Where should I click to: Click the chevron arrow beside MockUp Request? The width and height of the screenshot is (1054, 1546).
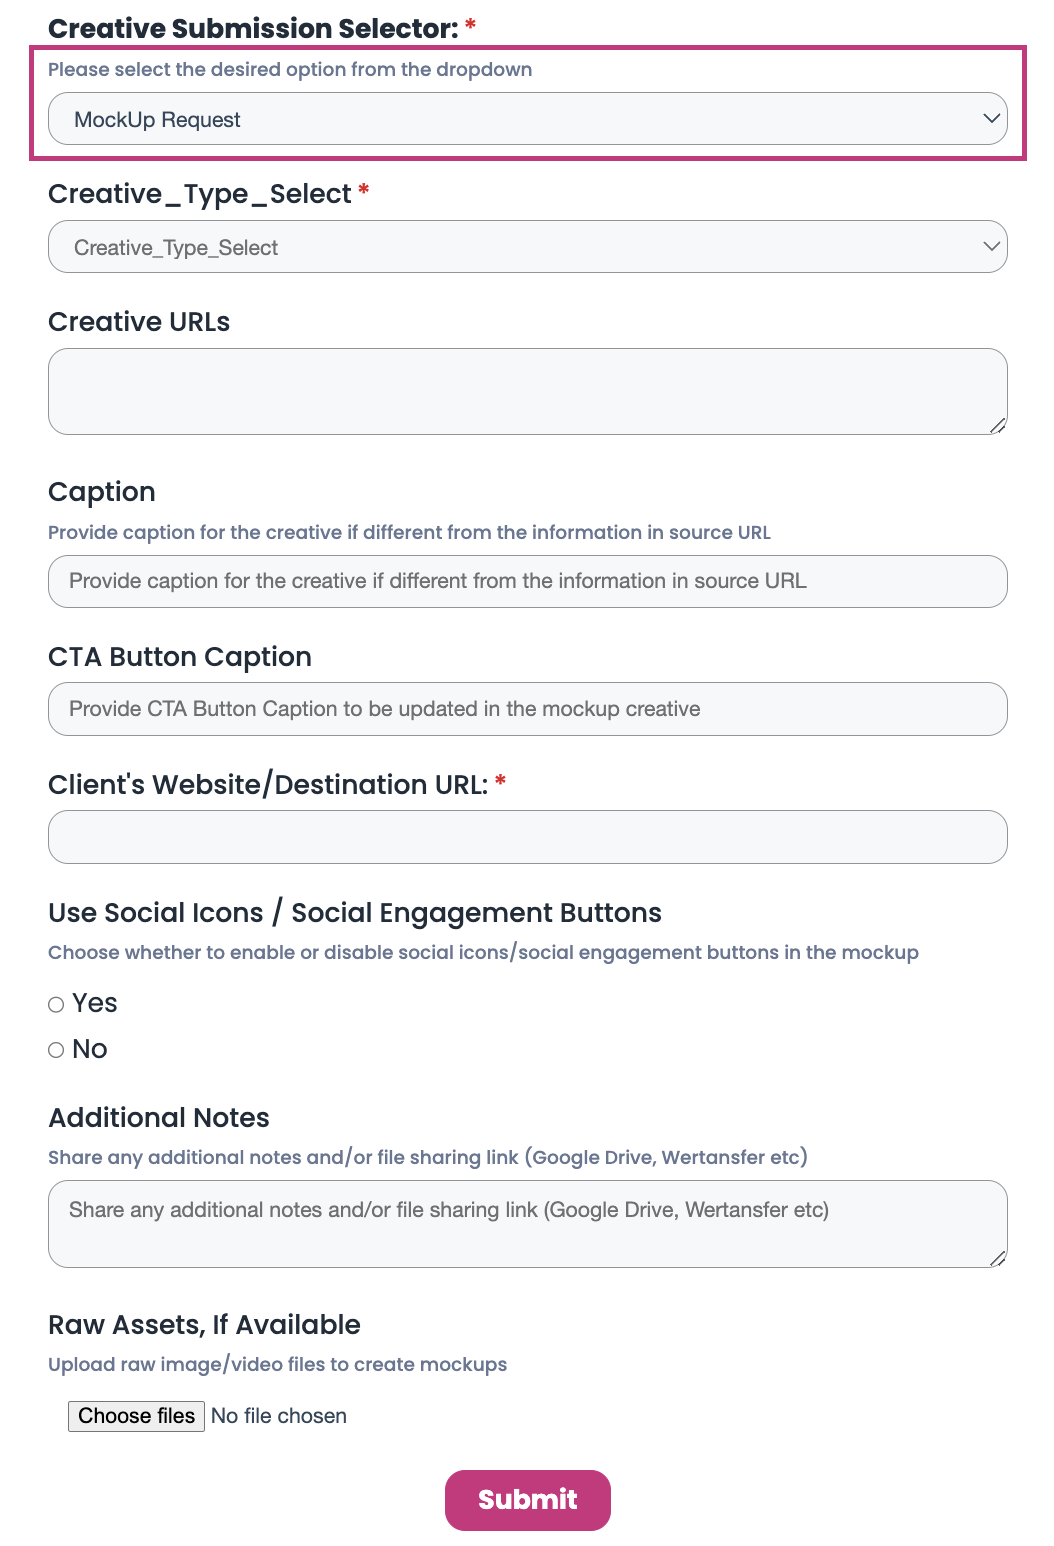coord(991,119)
